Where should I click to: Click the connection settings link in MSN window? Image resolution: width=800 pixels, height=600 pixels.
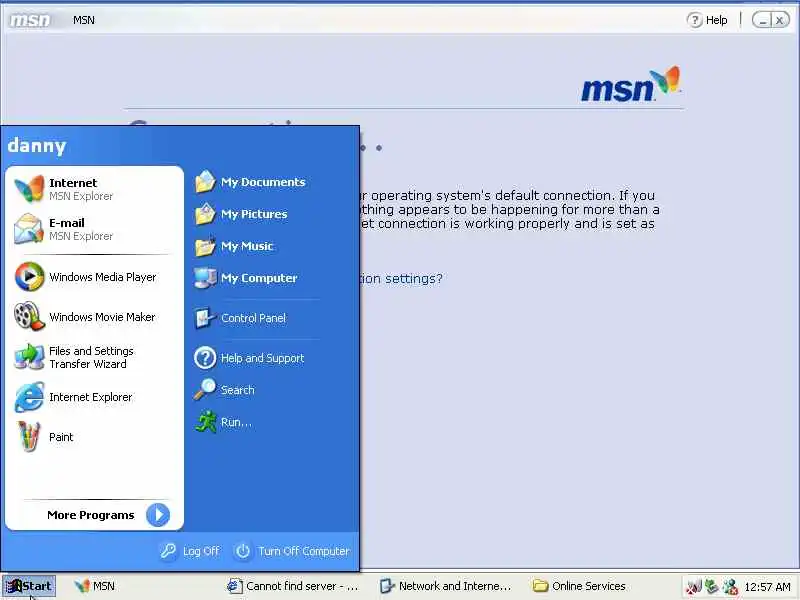coord(401,279)
